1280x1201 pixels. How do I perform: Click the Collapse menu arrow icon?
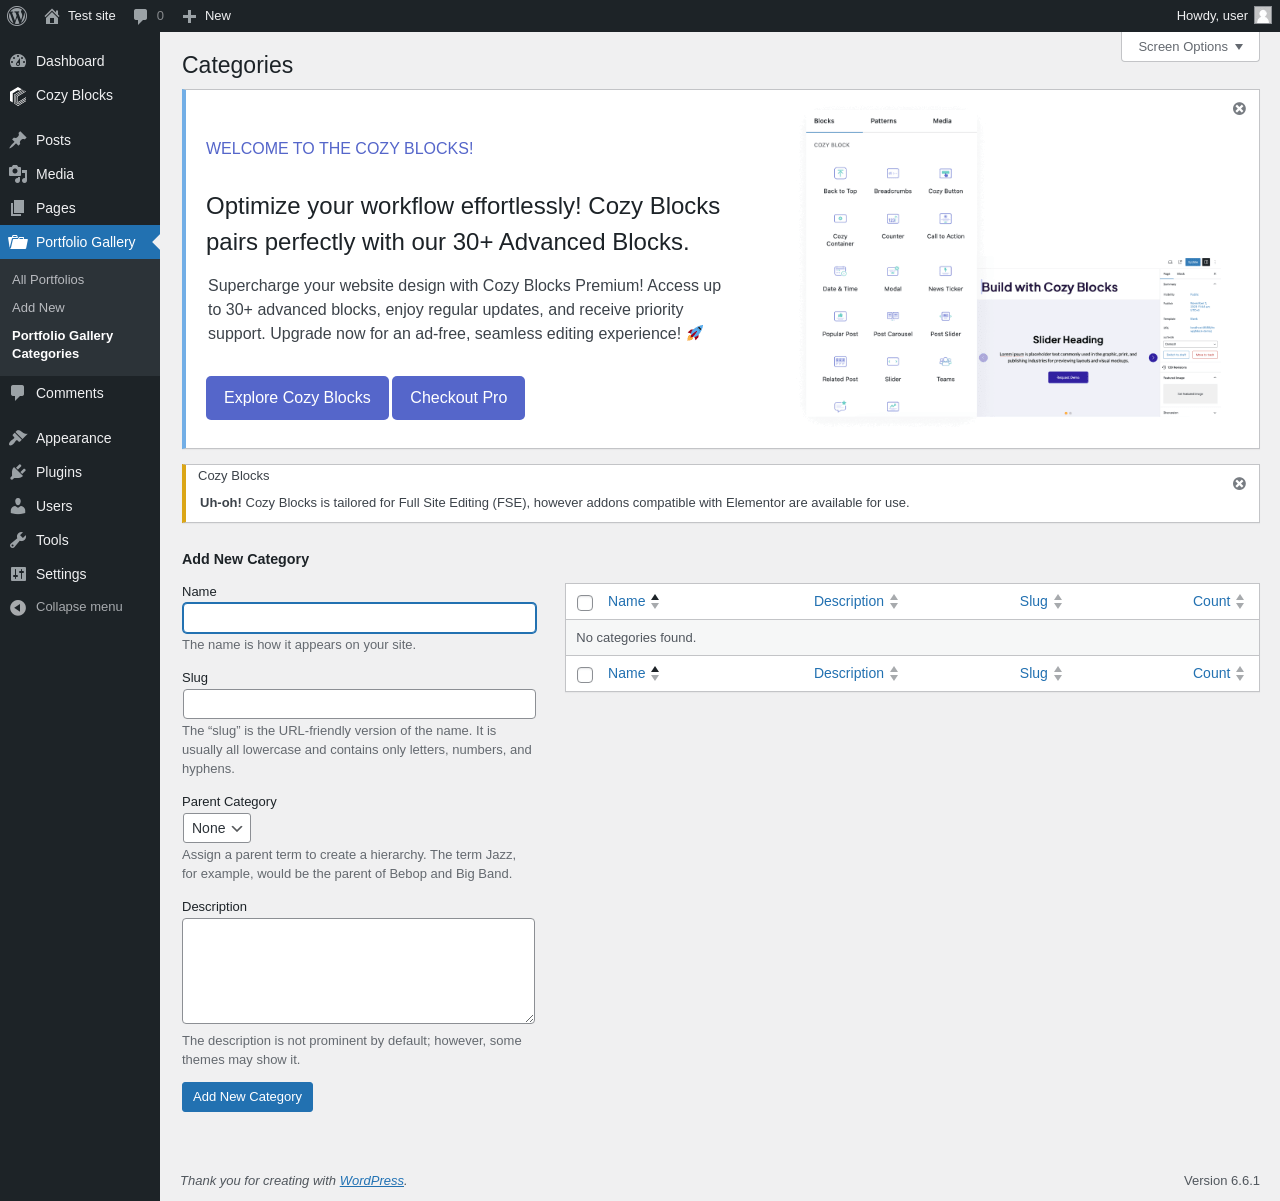pyautogui.click(x=18, y=607)
